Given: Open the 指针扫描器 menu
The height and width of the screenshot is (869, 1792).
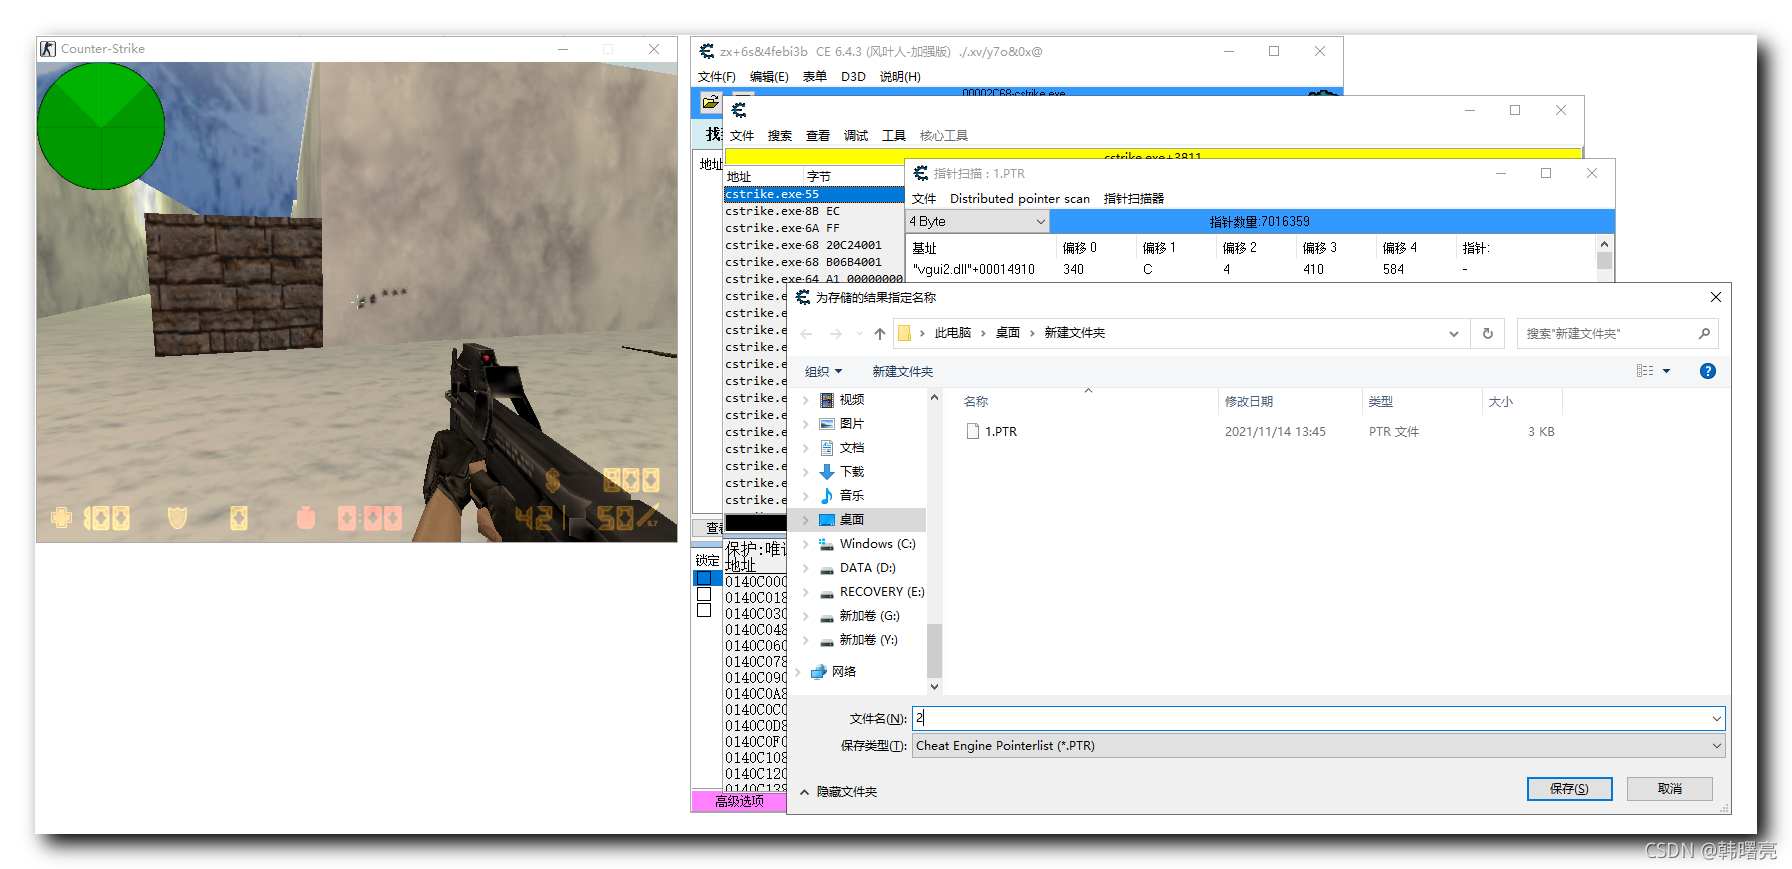Looking at the screenshot, I should (x=1134, y=199).
